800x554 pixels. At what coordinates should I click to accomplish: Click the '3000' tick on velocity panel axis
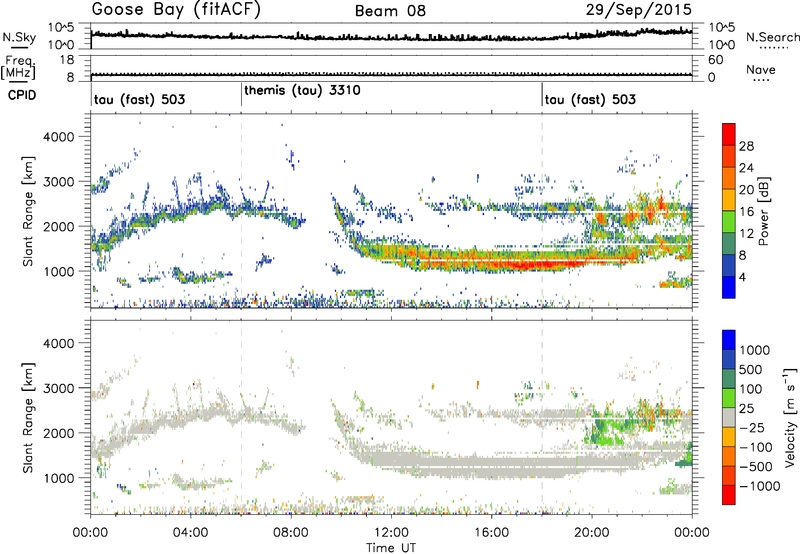click(x=58, y=388)
